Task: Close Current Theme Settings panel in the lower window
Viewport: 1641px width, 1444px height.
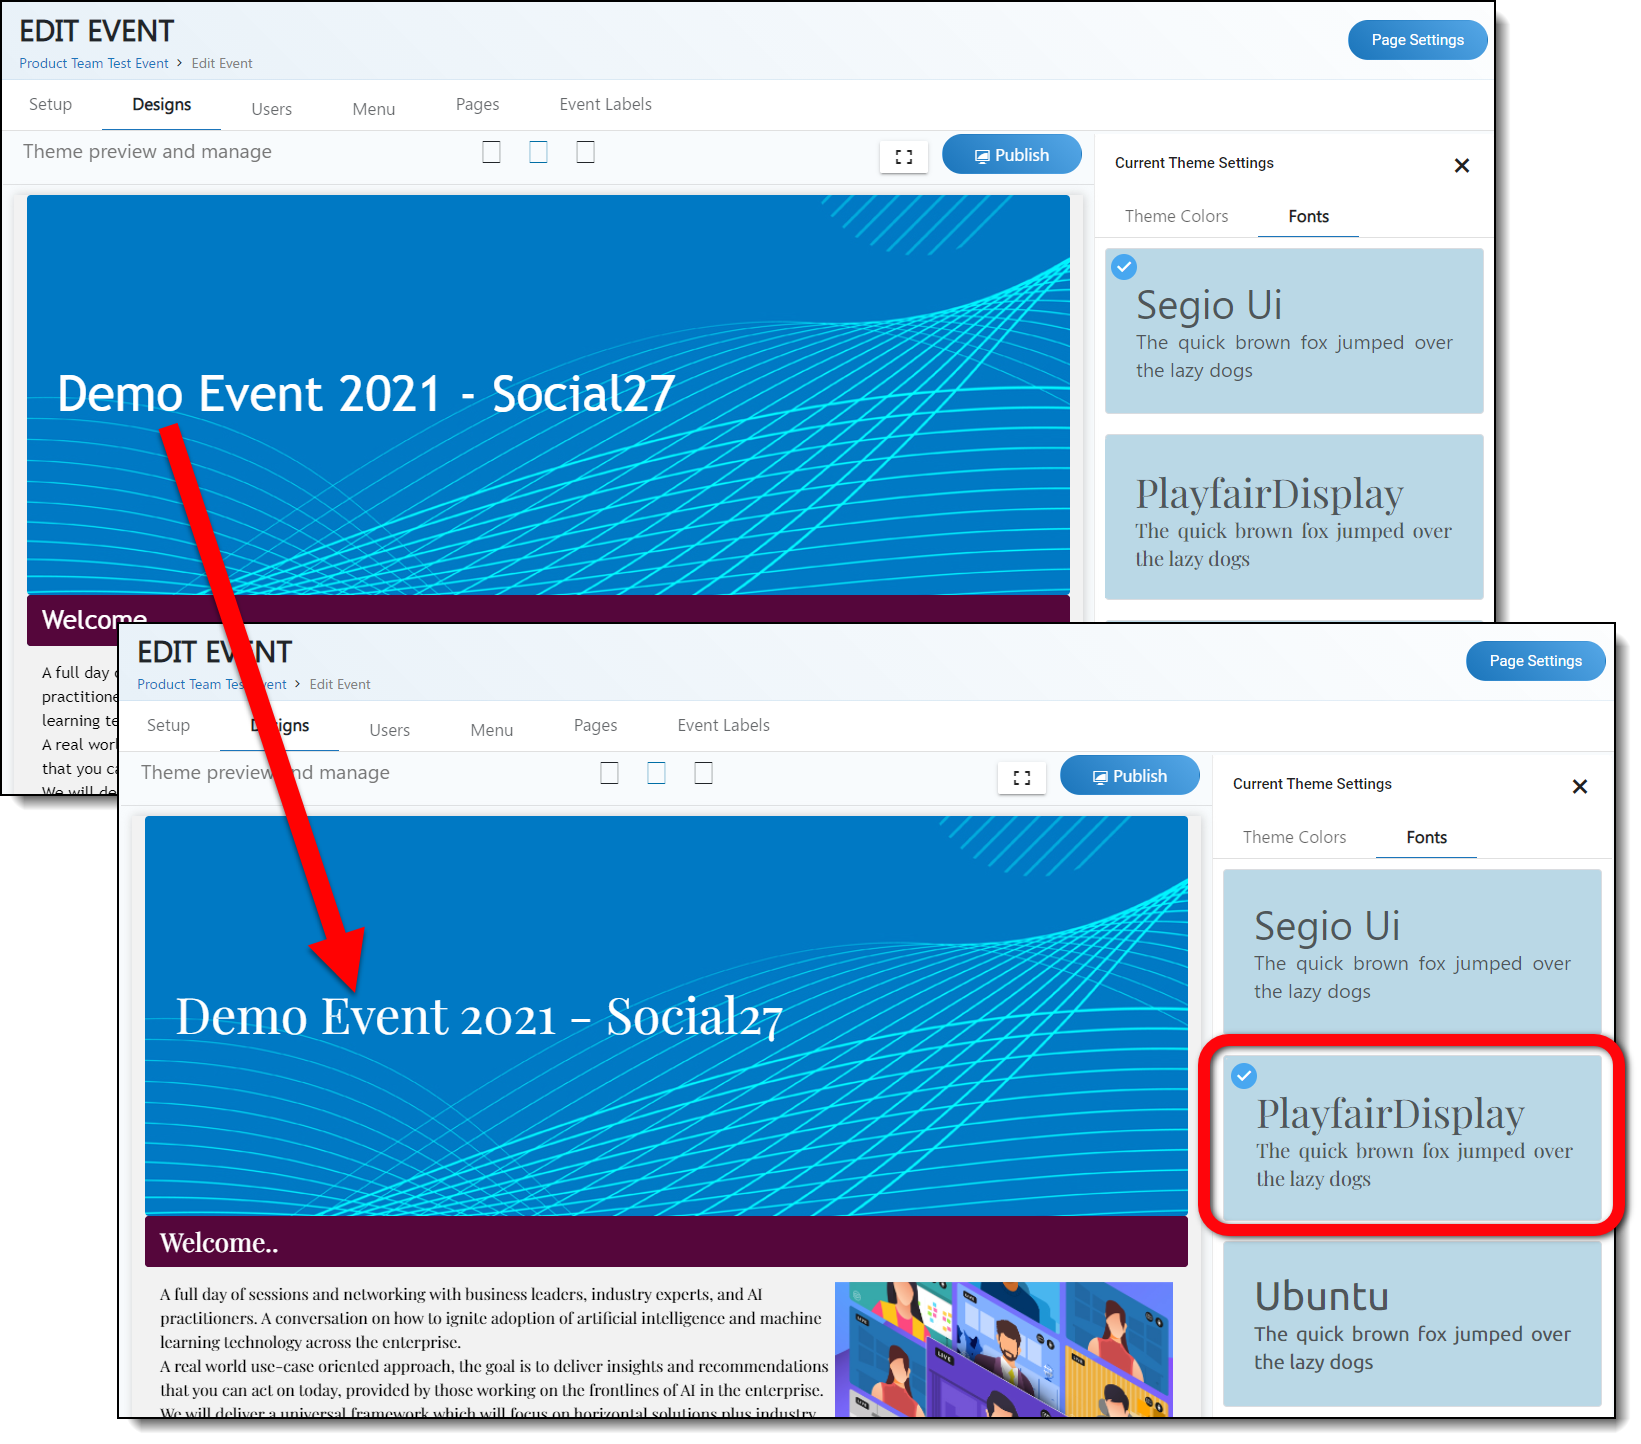Action: [x=1579, y=787]
